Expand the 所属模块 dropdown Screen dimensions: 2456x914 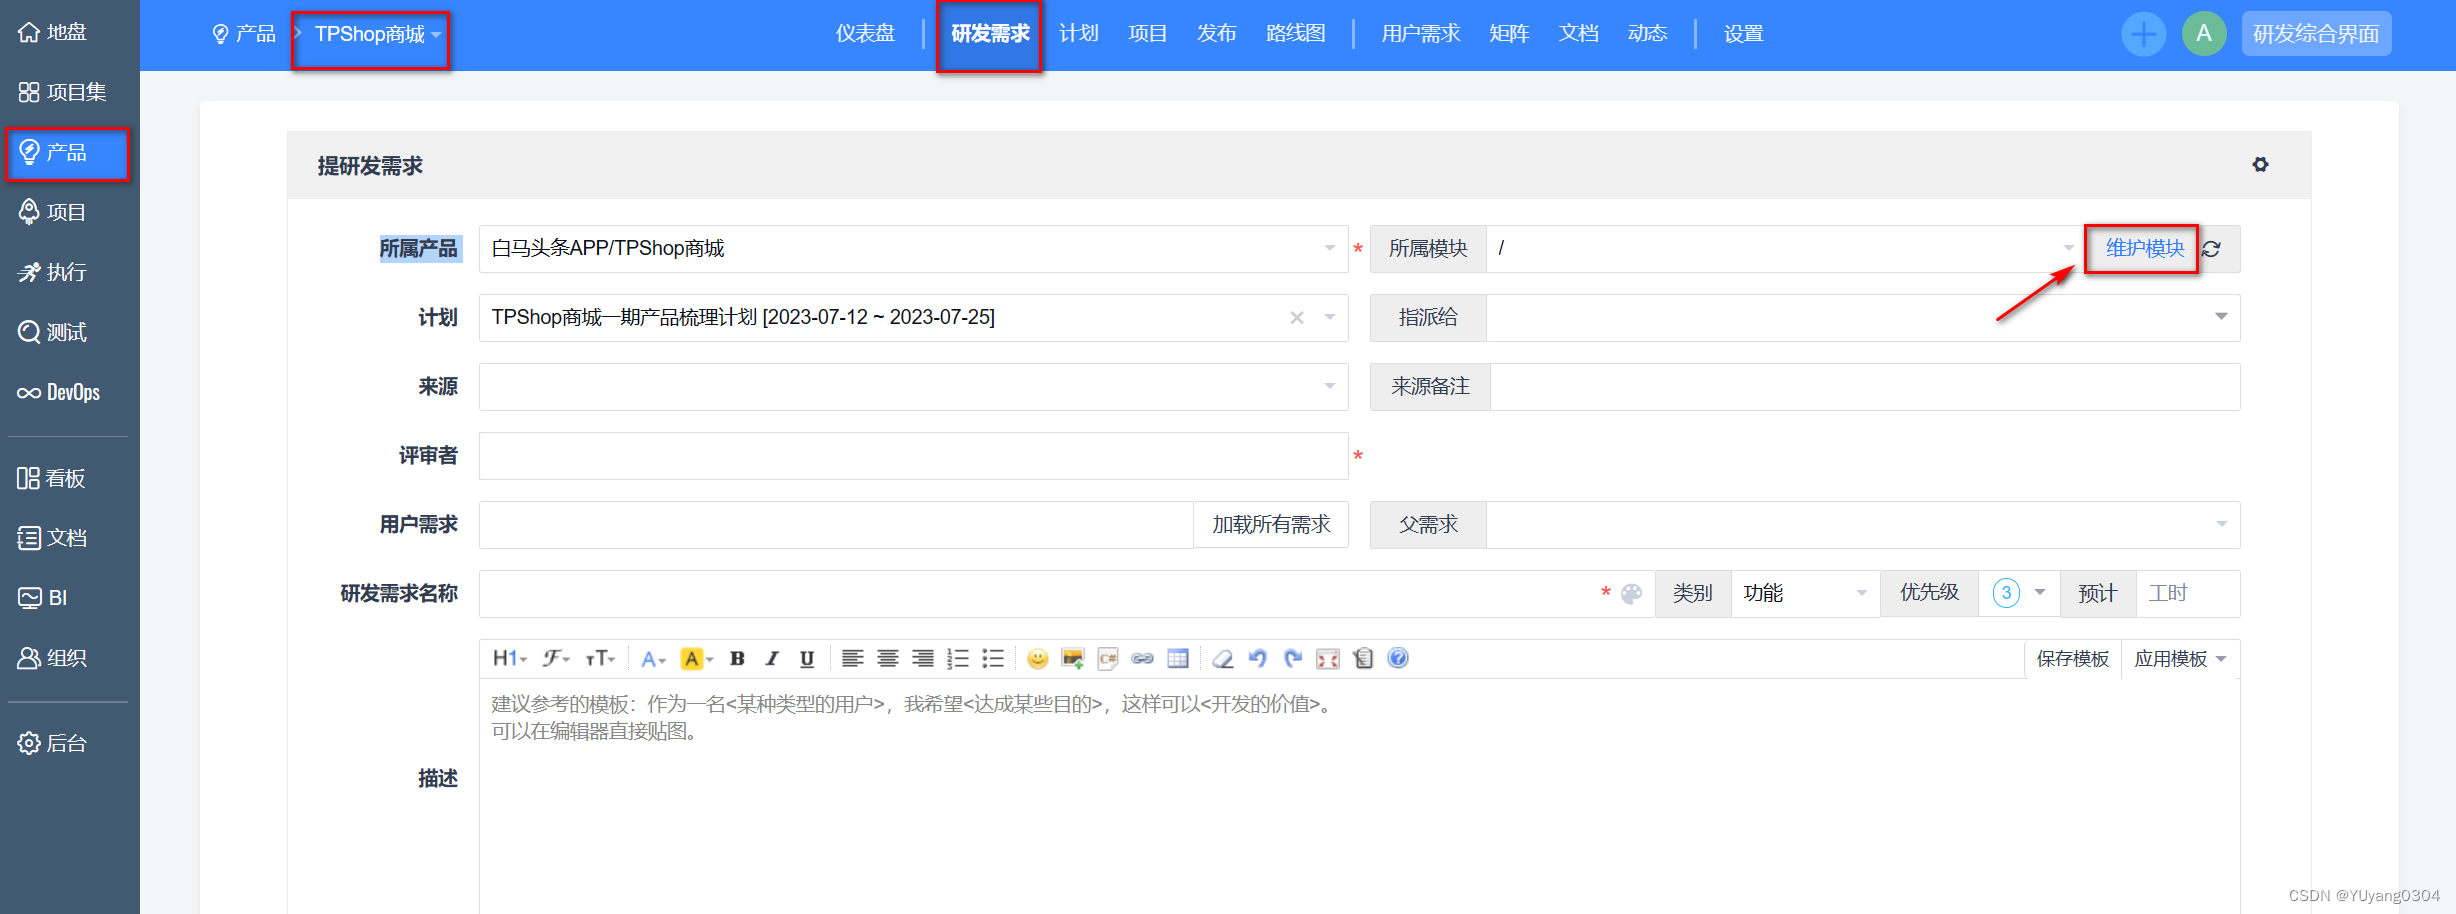[x=2068, y=249]
